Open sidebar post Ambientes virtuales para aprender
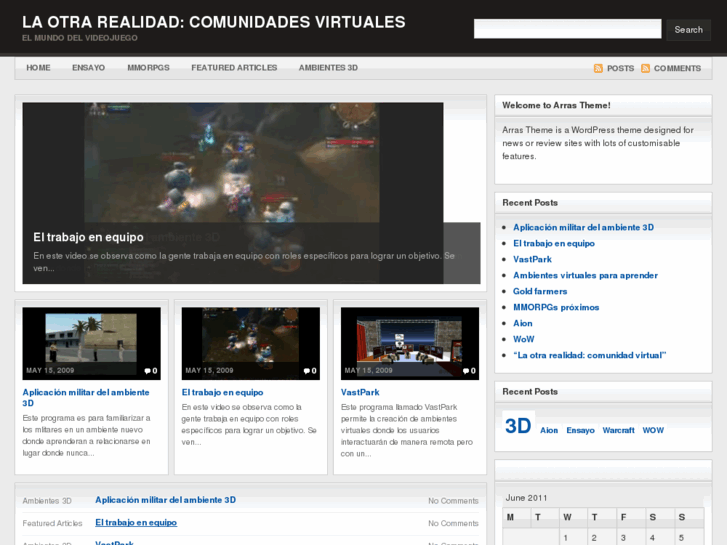 click(x=585, y=275)
